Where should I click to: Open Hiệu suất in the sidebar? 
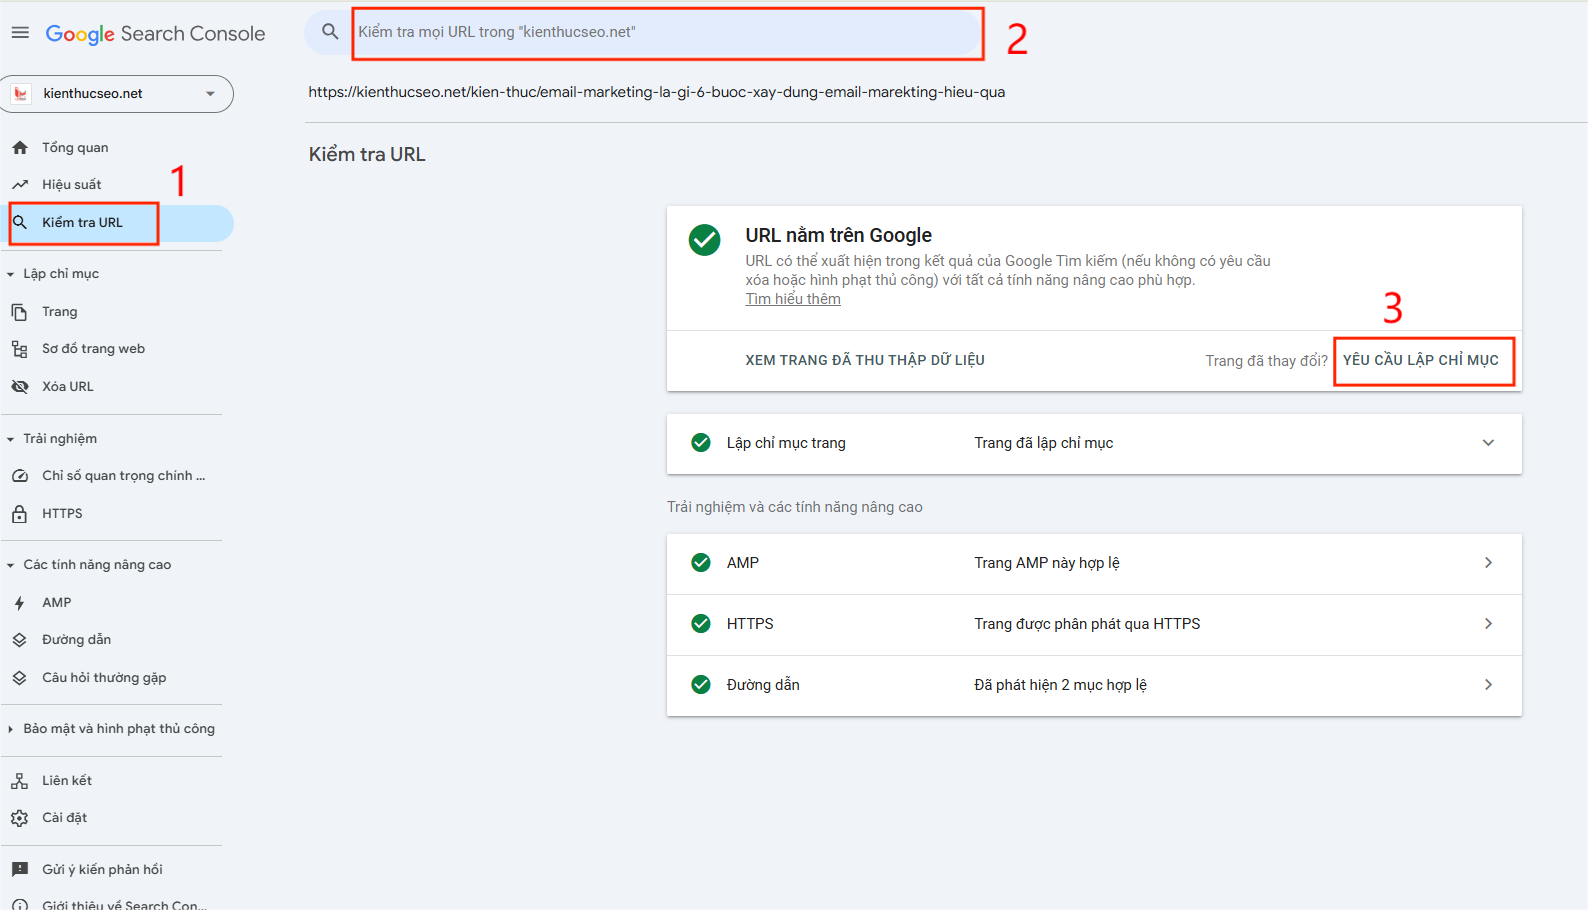72,185
